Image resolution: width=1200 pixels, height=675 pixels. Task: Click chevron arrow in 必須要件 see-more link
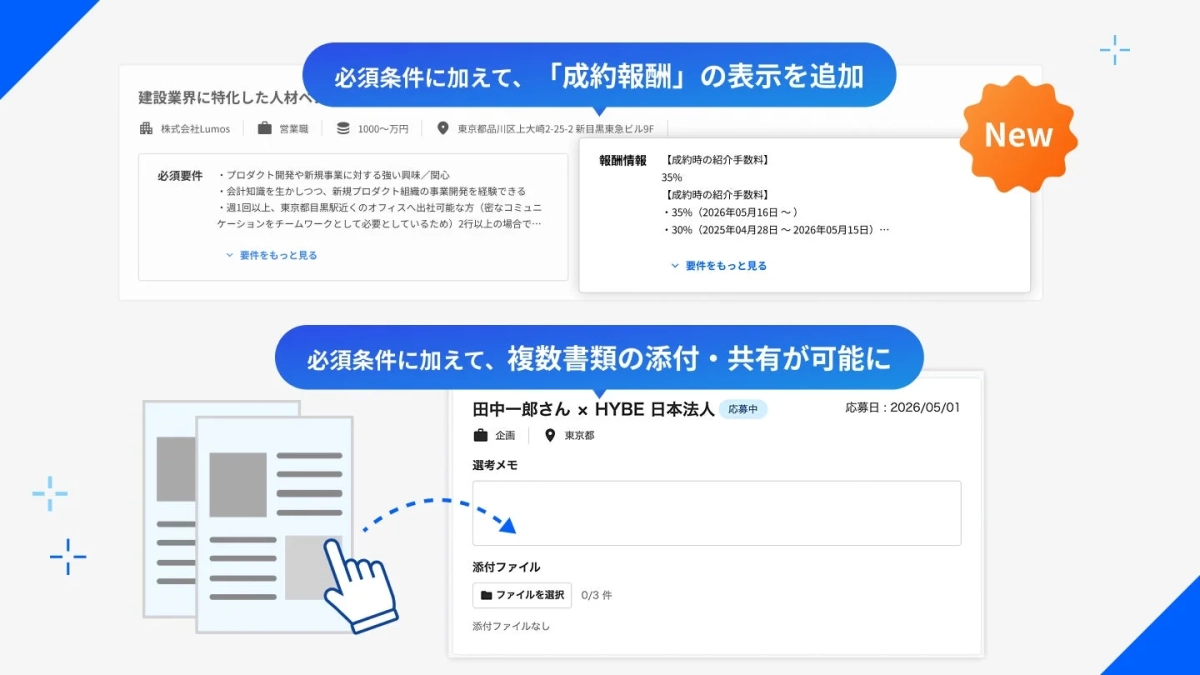pos(229,256)
